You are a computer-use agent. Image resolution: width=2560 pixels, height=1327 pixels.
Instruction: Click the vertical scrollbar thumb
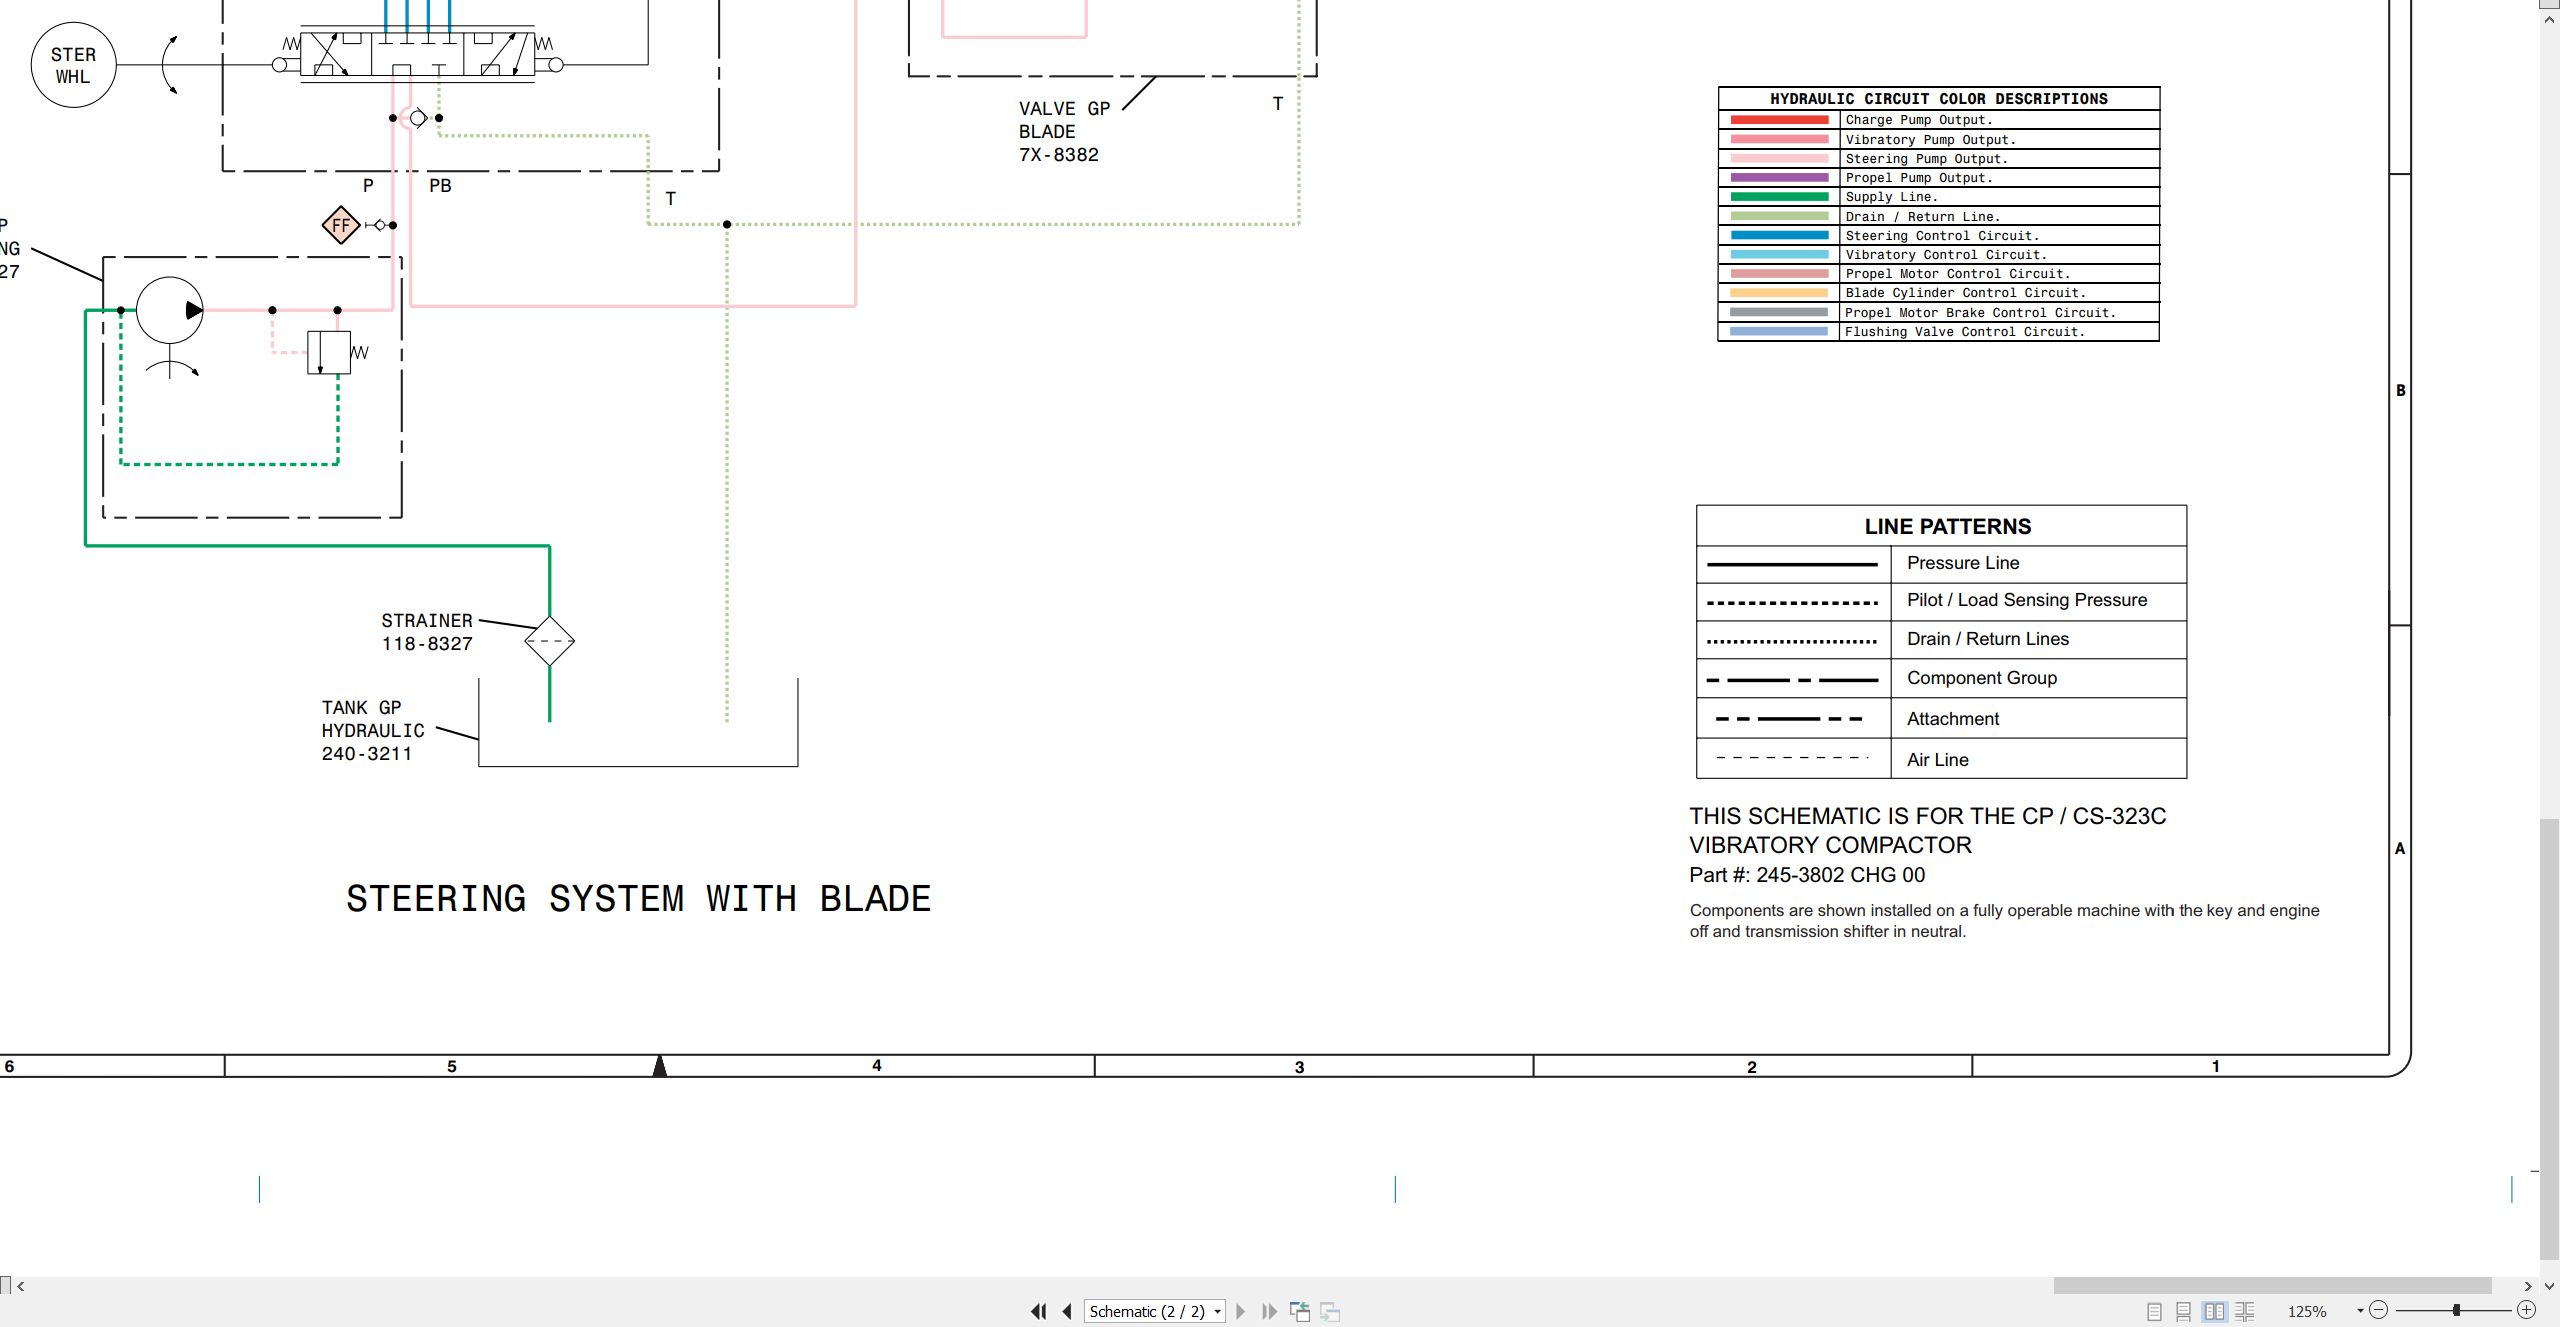pyautogui.click(x=2550, y=1040)
